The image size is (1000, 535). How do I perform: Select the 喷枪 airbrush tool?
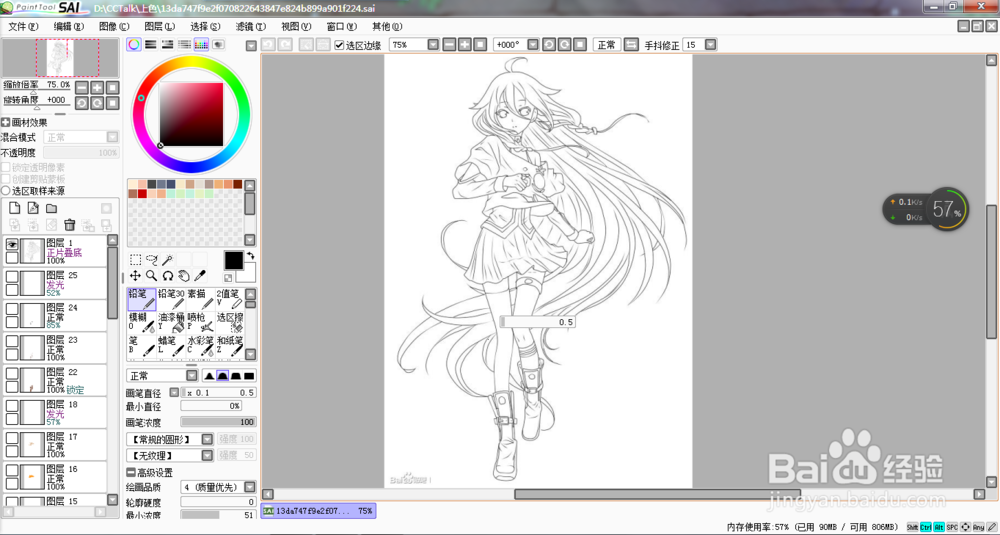coord(200,323)
